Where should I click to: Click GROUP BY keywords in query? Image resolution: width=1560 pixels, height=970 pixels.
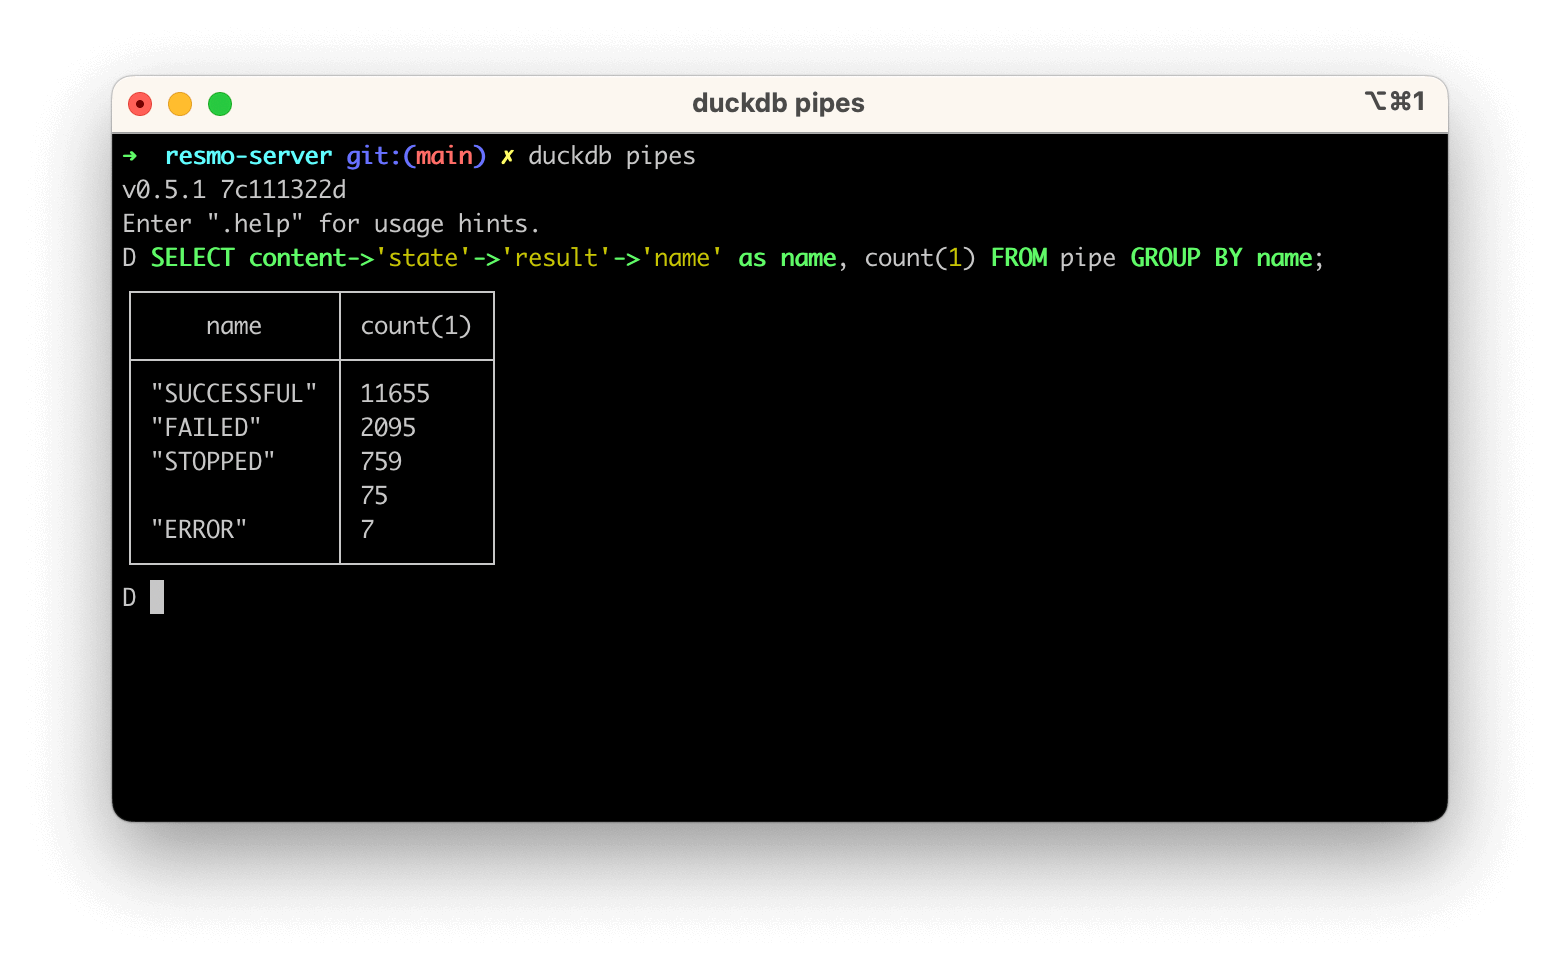1186,258
